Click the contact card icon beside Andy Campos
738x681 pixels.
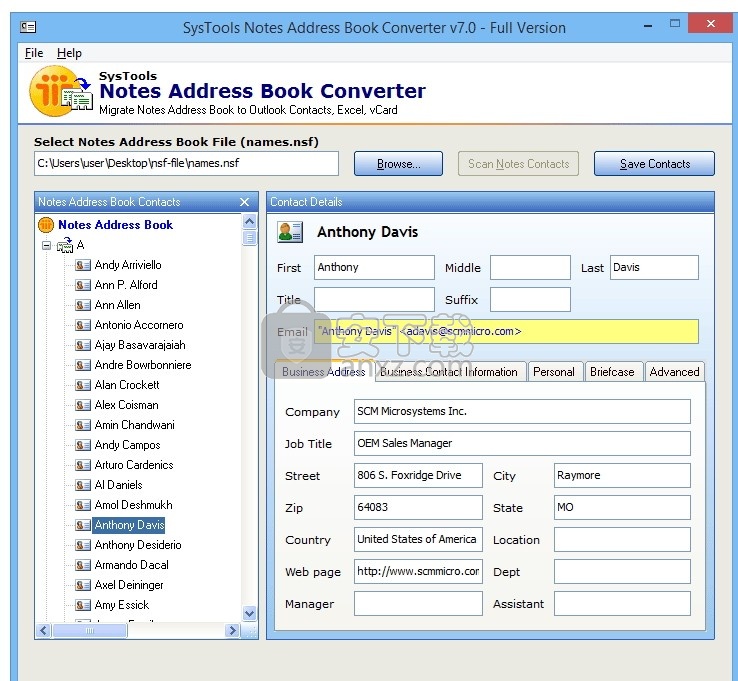pyautogui.click(x=83, y=445)
